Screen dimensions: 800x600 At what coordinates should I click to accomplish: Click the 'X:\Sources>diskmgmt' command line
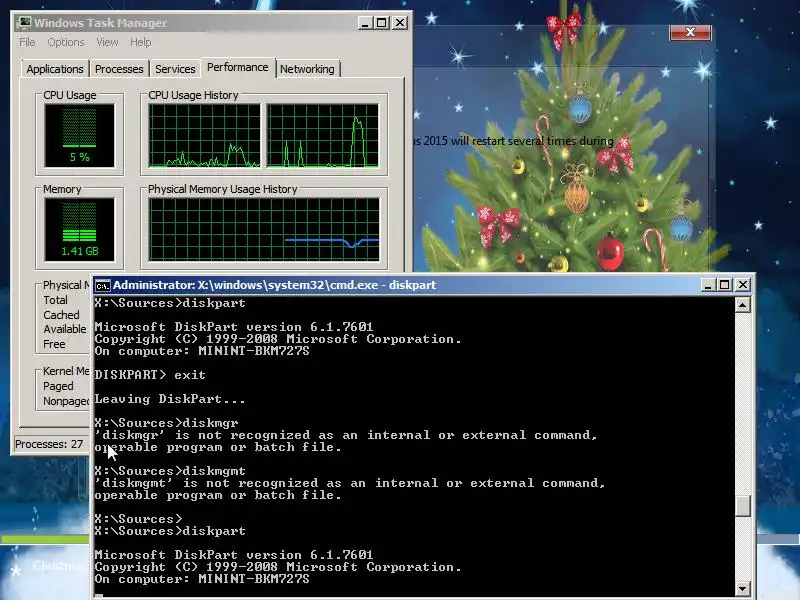(x=170, y=471)
